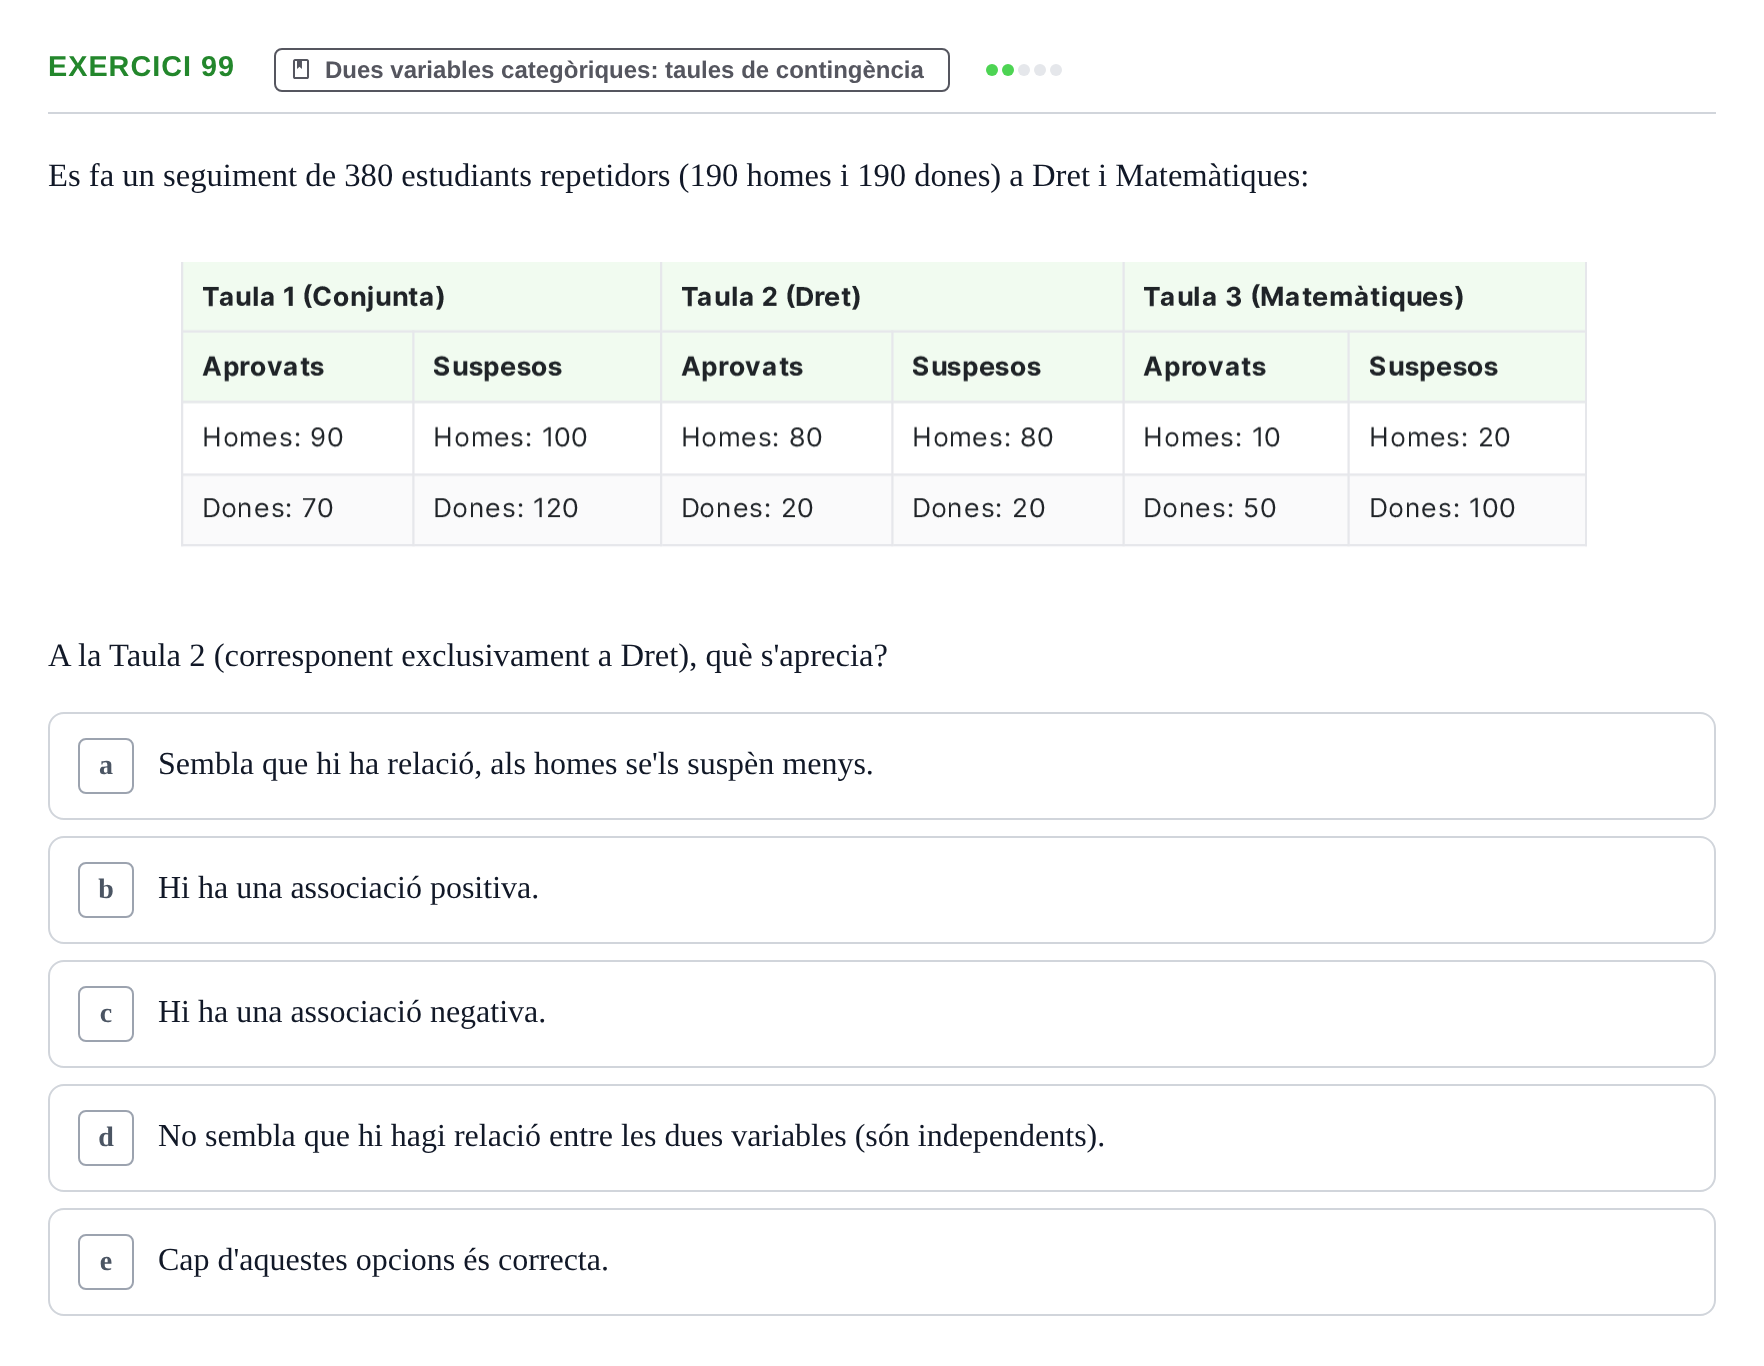The image size is (1764, 1366).
Task: Click the intro sentence about 380 estudiants
Action: point(678,176)
